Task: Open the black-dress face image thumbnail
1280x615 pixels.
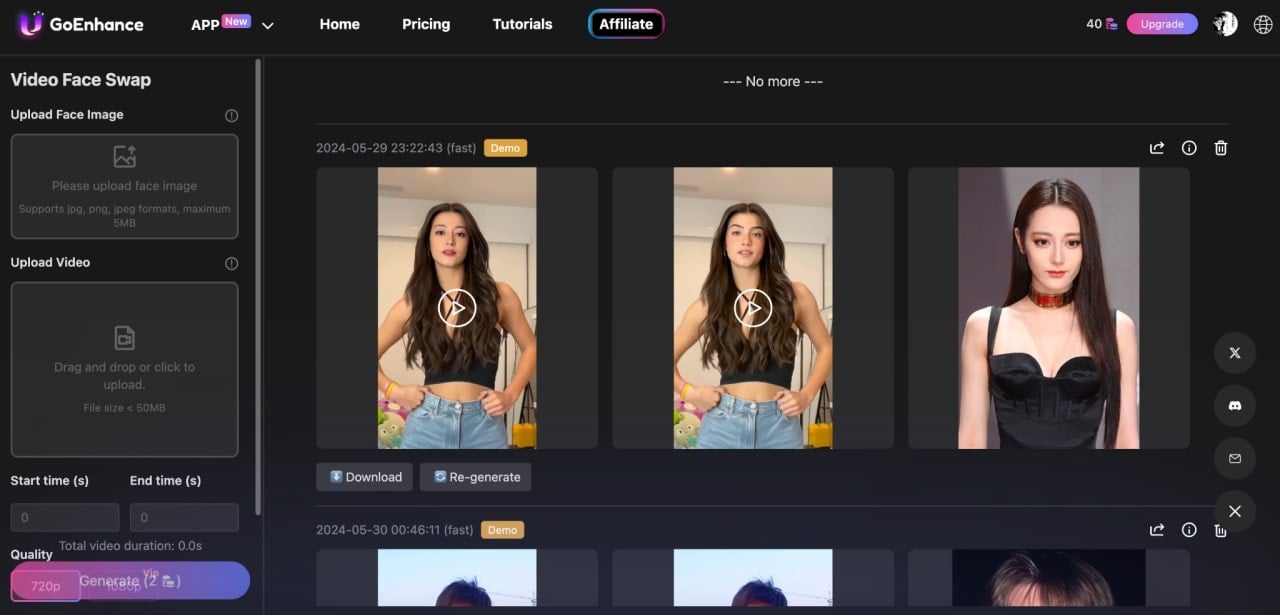Action: tap(1049, 308)
